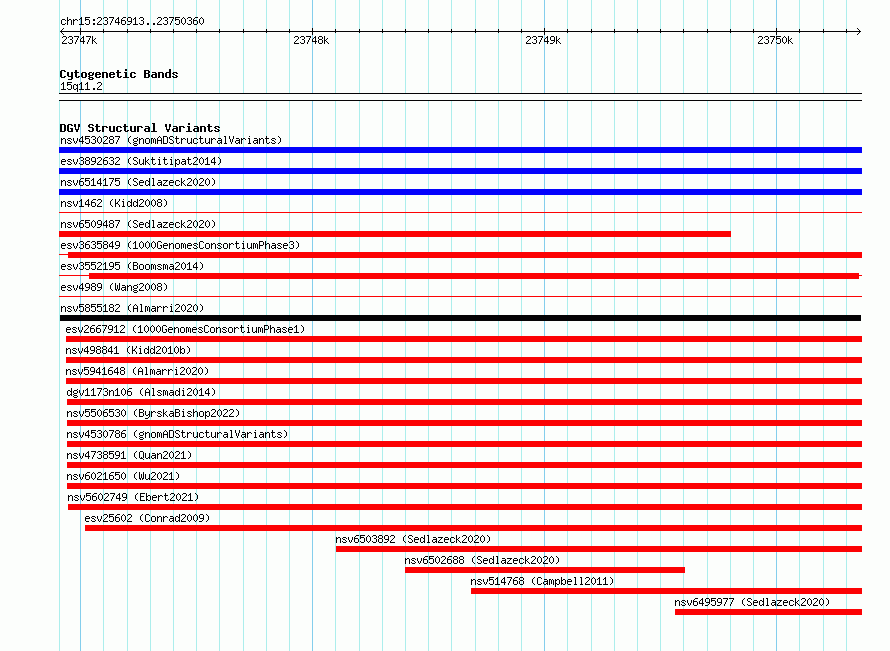890x651 pixels.
Task: Click the 23748k ruler label
Action: (311, 40)
